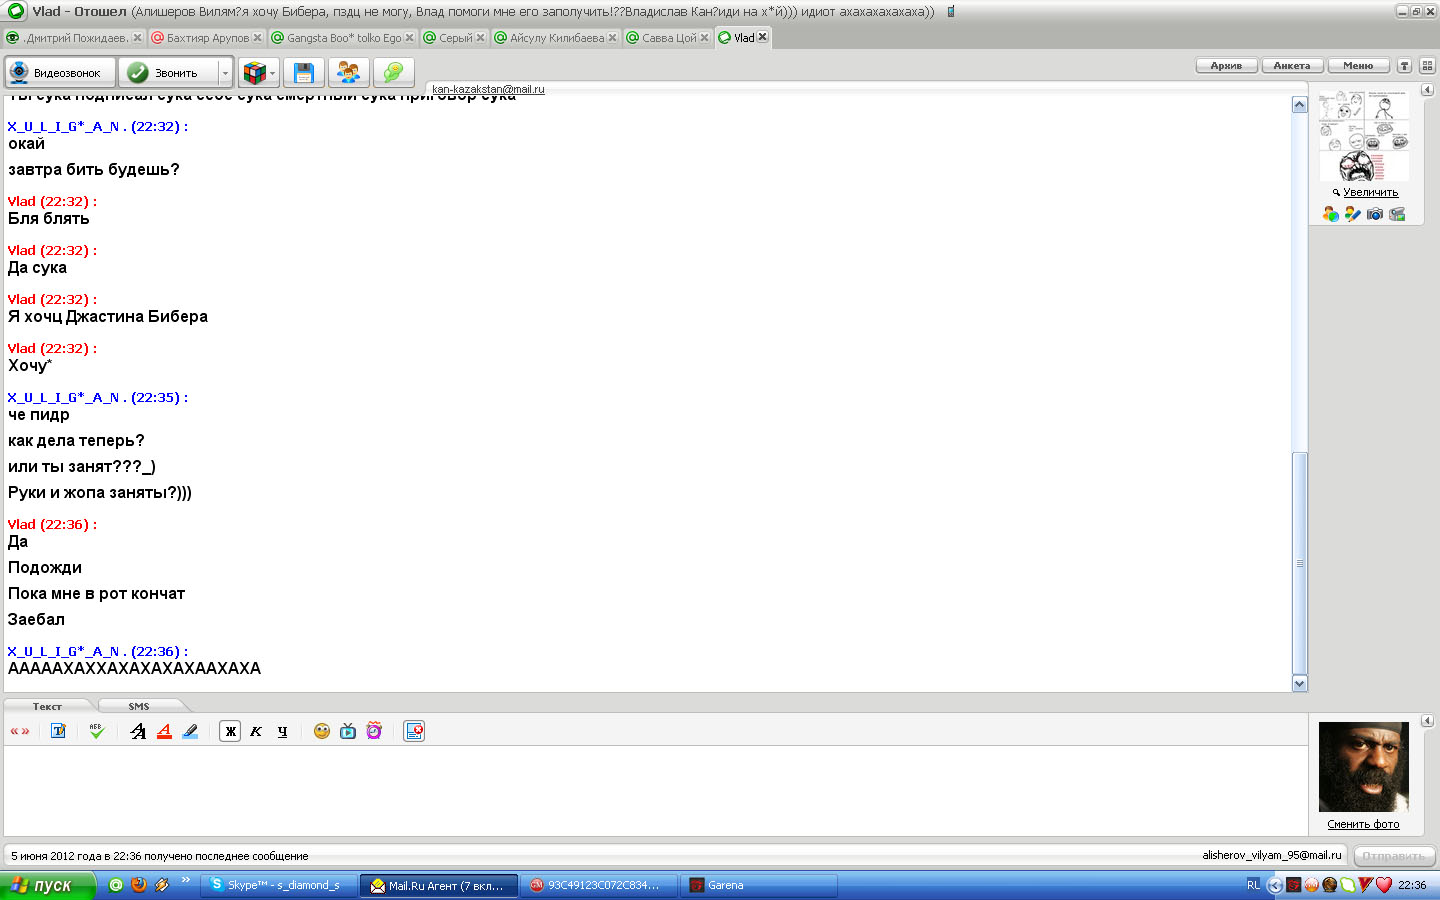Switch to the Серый chat tab
Viewport: 1440px width, 900px height.
(455, 38)
